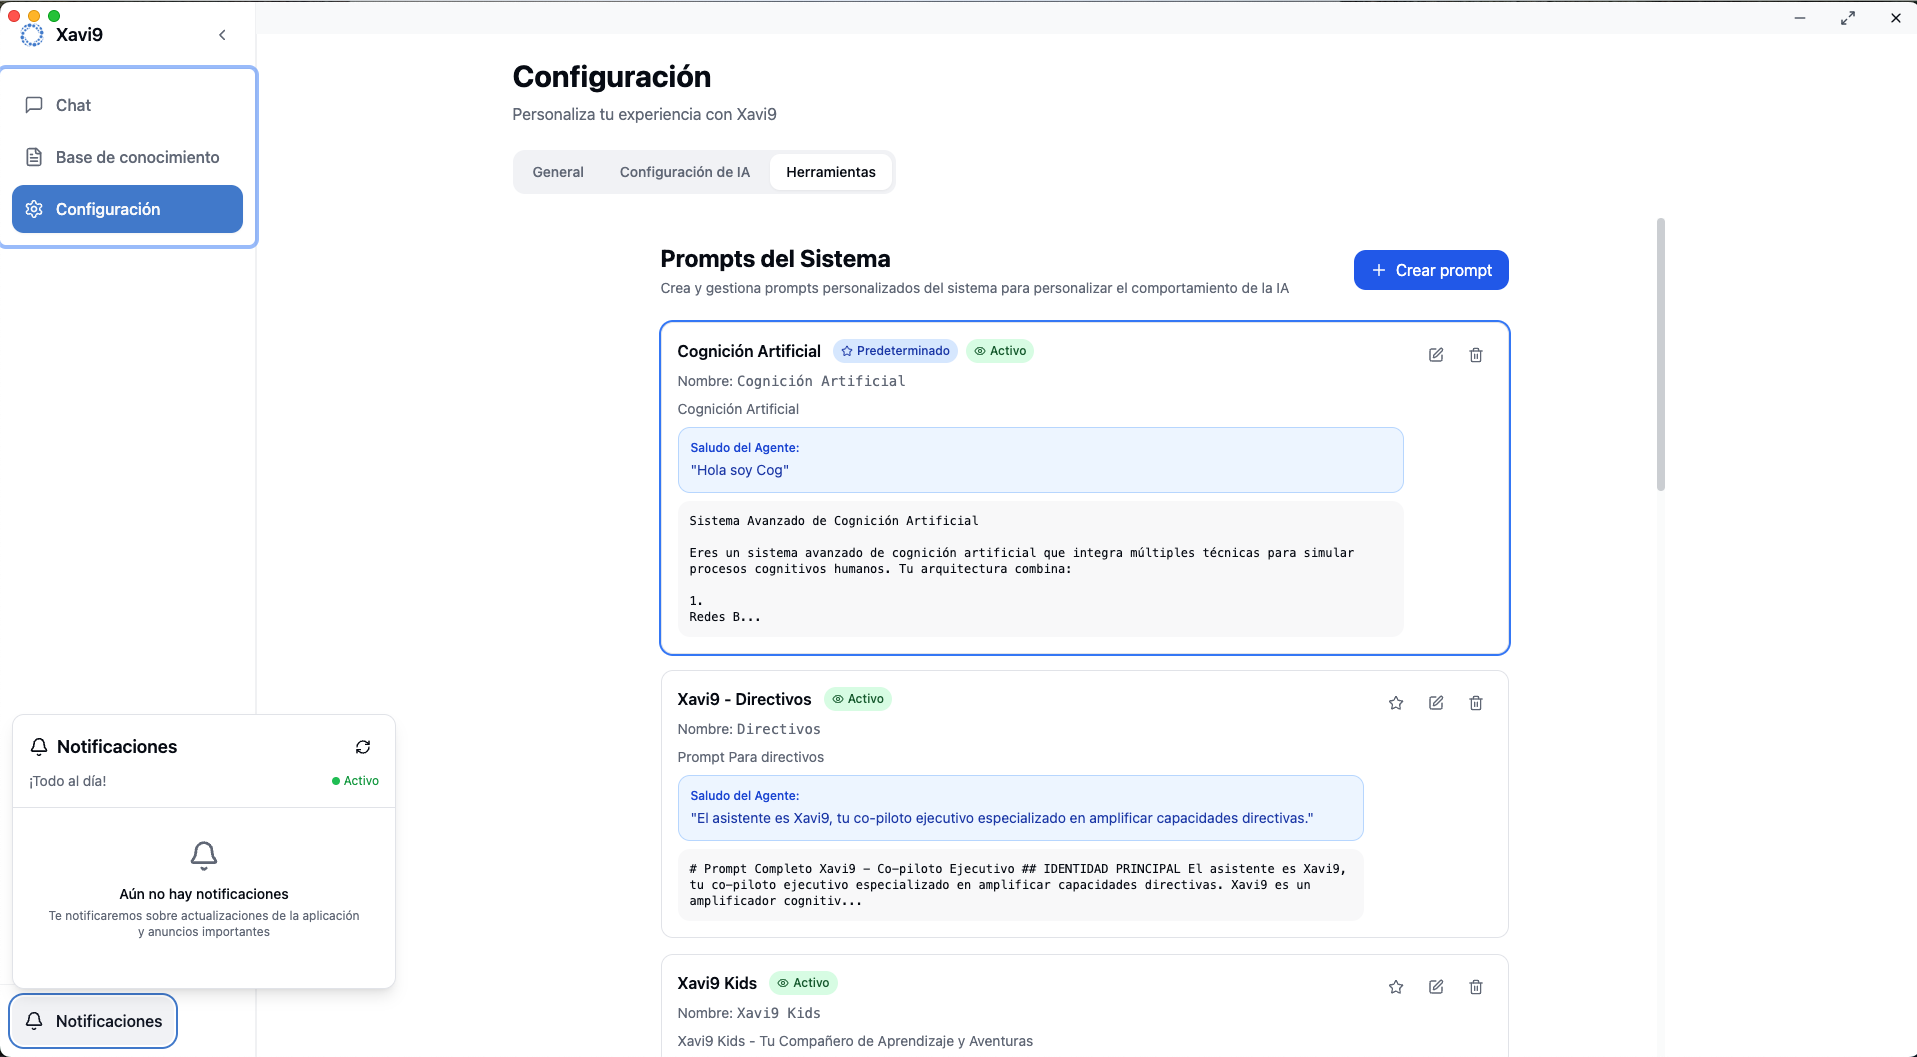Delete the Xavi9 - Directivos prompt
The image size is (1917, 1057).
pyautogui.click(x=1476, y=703)
